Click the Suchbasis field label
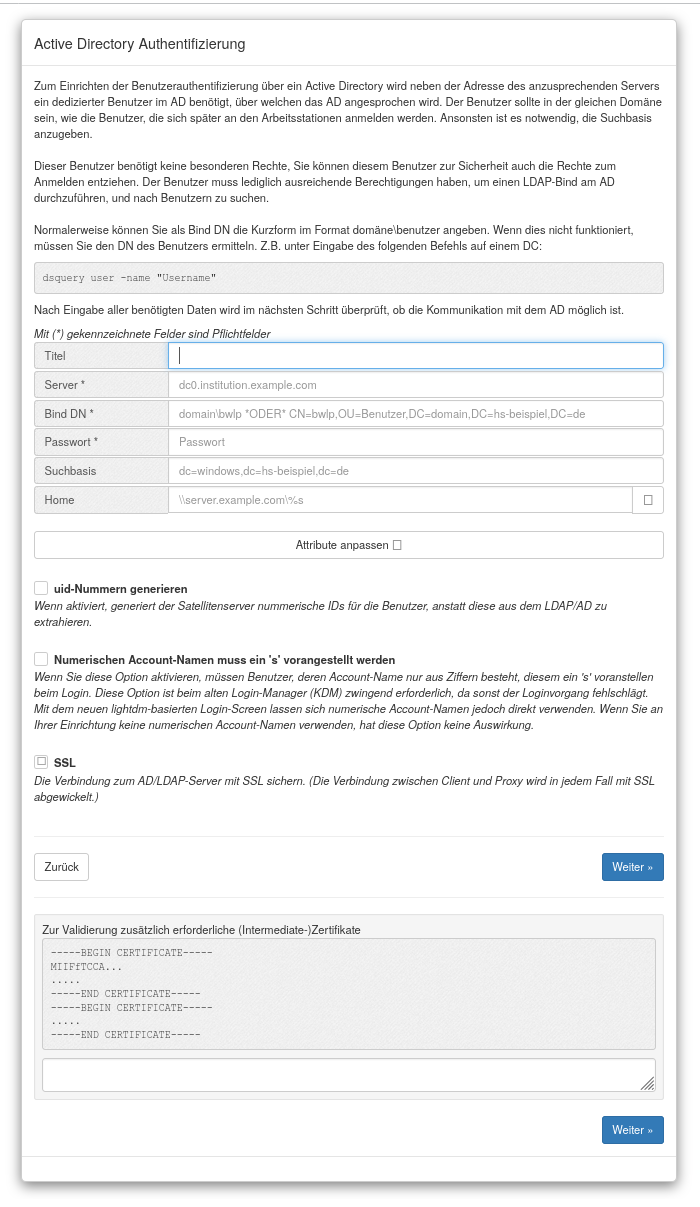This screenshot has height=1207, width=700. (101, 471)
